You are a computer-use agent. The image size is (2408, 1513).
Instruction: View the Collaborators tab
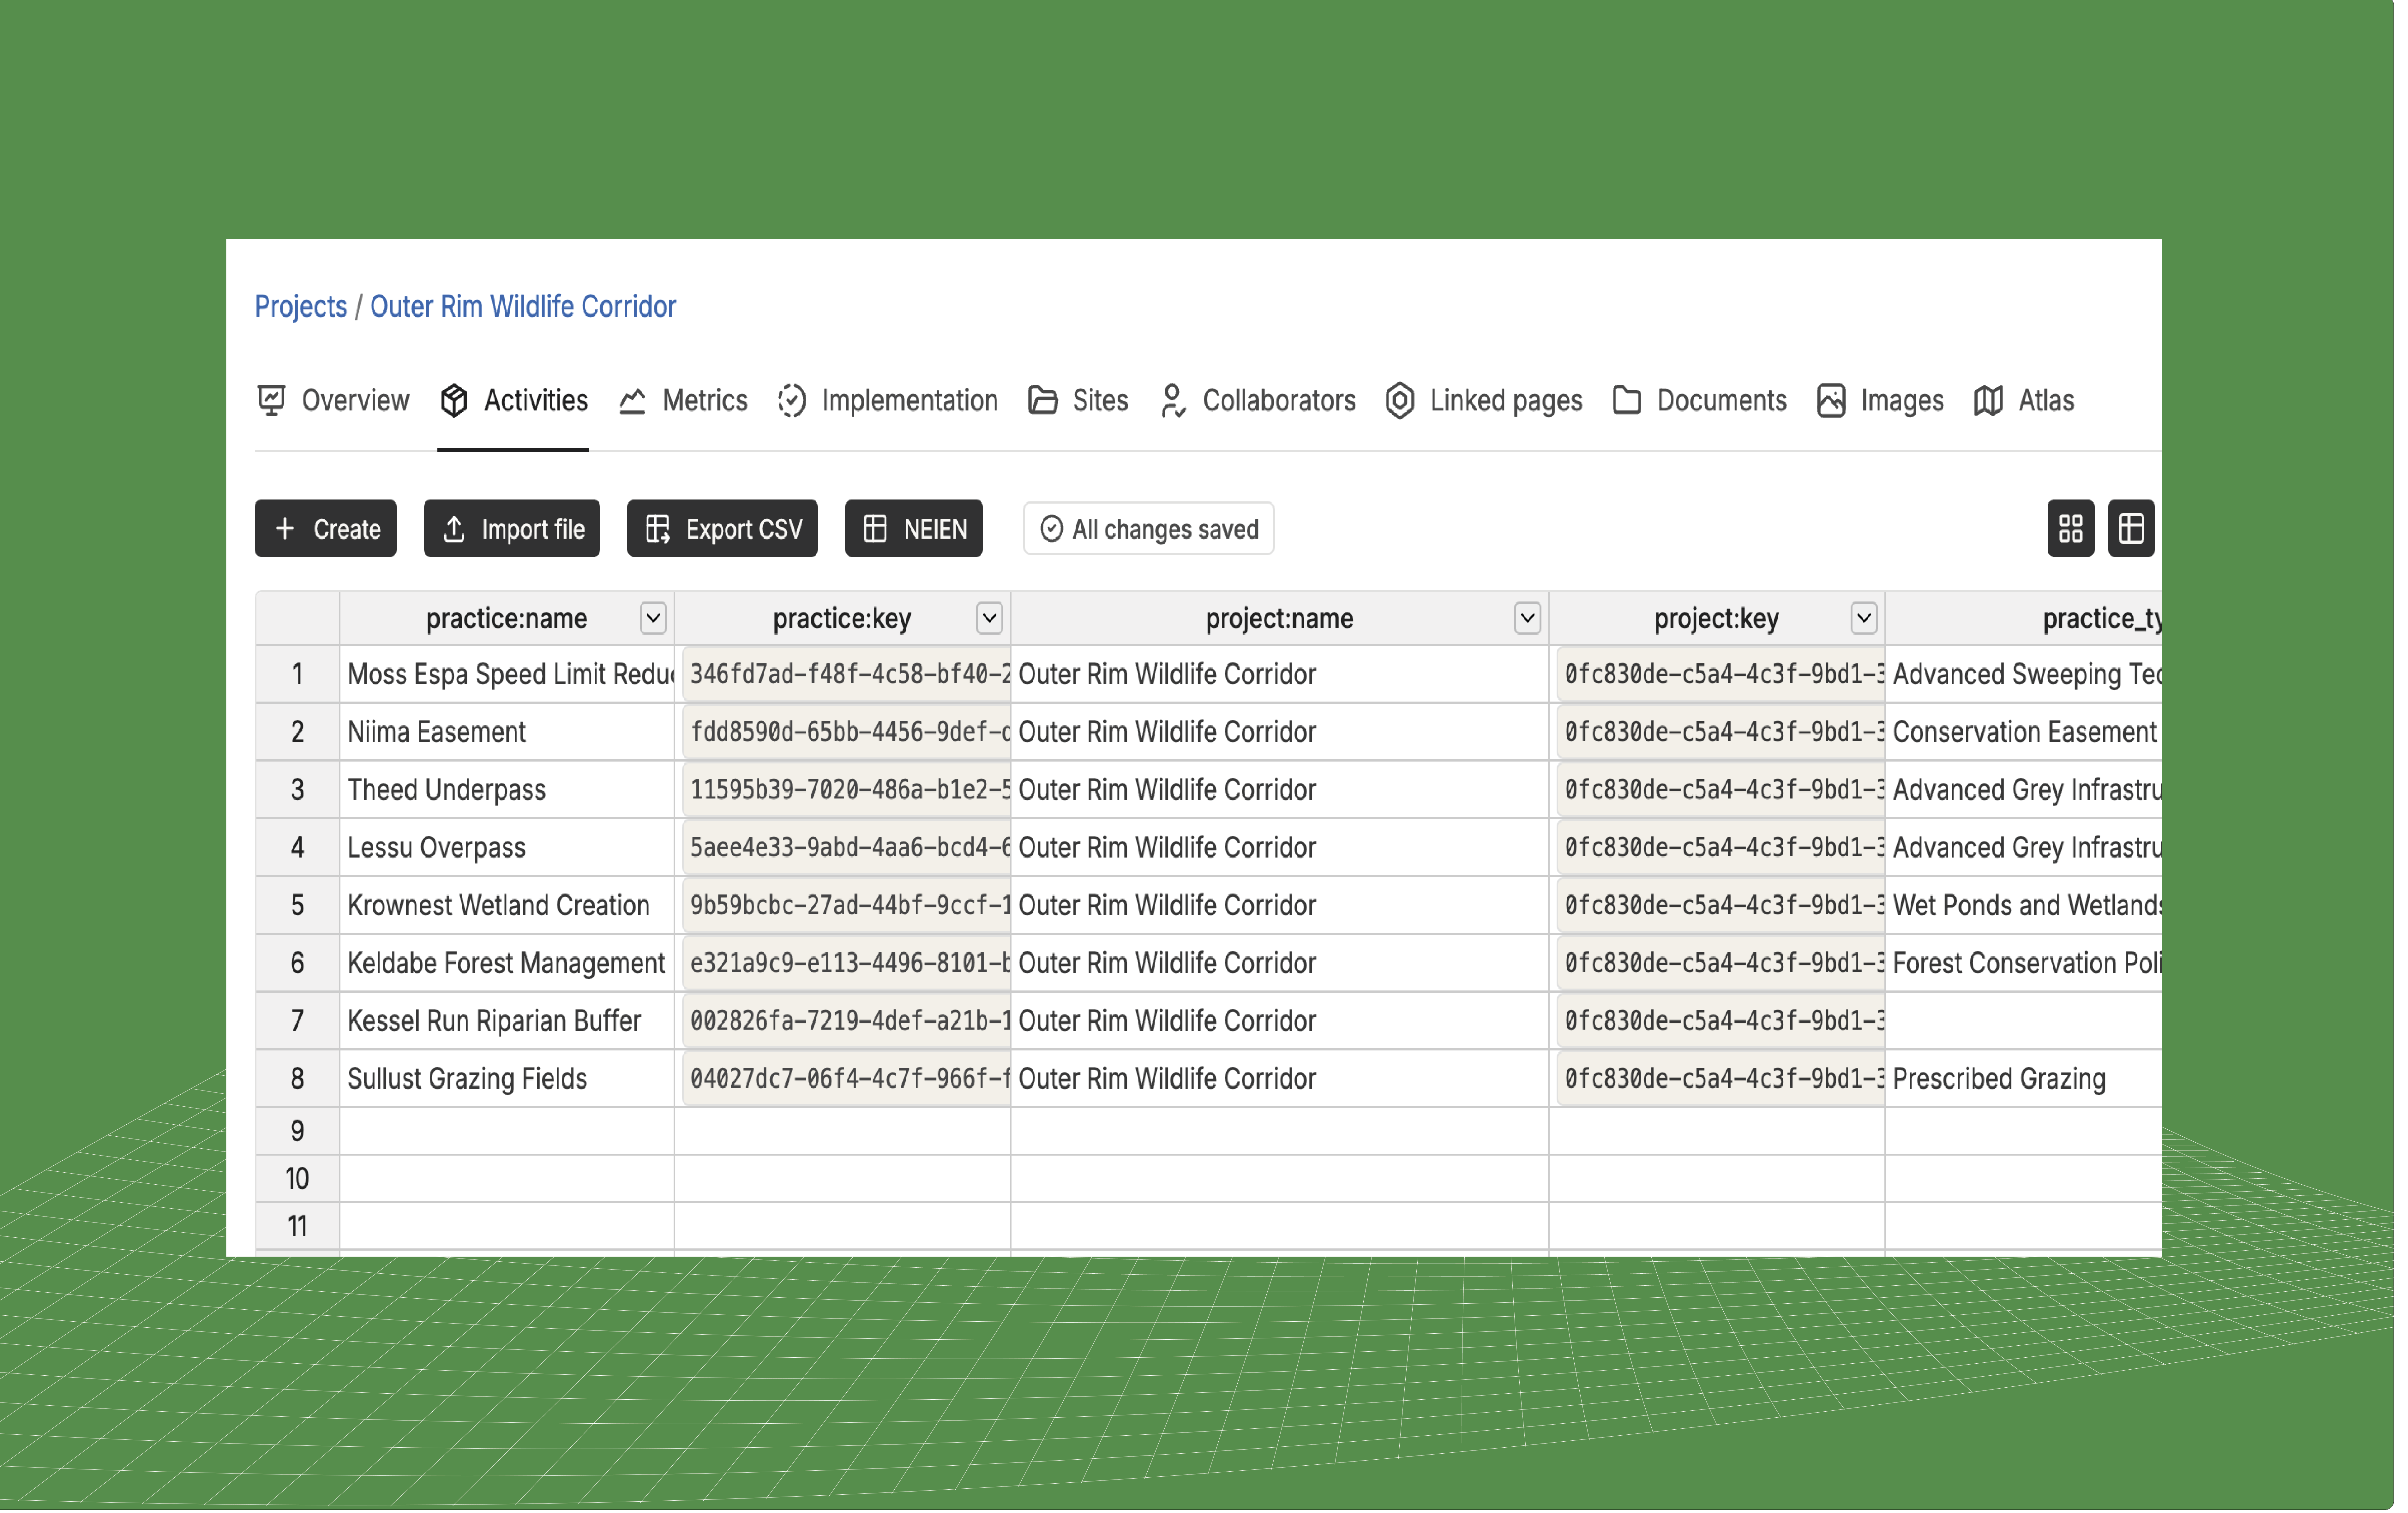1258,401
